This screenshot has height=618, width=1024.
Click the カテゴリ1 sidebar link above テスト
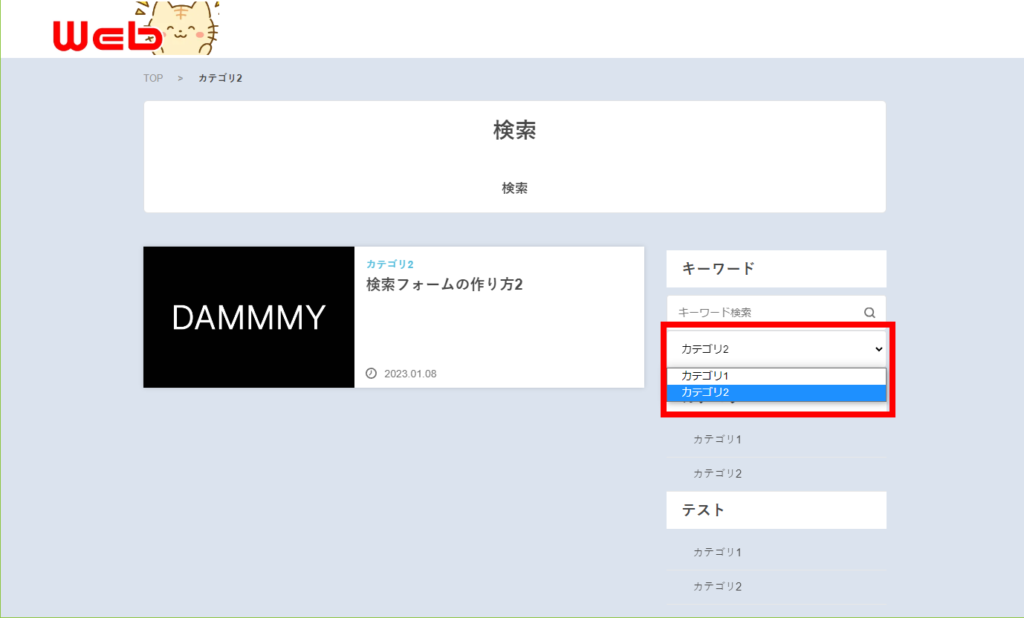click(717, 439)
